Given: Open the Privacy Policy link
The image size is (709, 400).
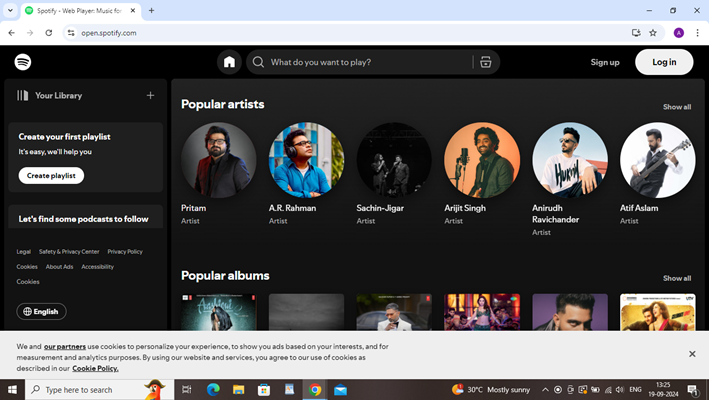Looking at the screenshot, I should 125,252.
